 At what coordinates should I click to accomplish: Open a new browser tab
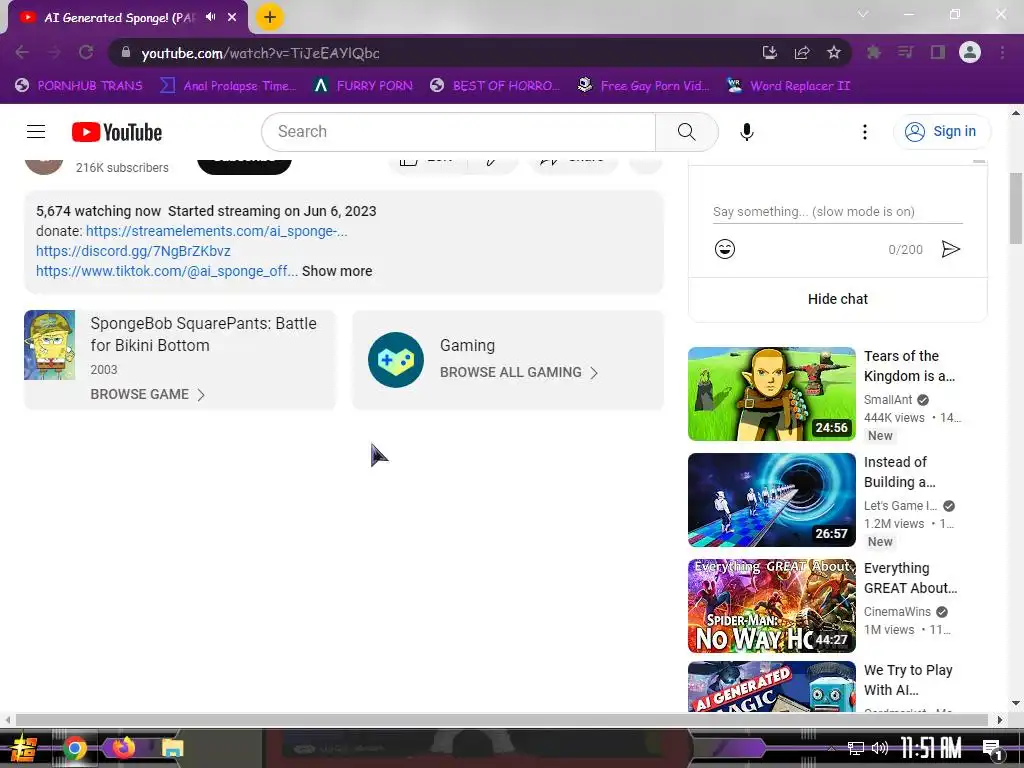point(270,17)
